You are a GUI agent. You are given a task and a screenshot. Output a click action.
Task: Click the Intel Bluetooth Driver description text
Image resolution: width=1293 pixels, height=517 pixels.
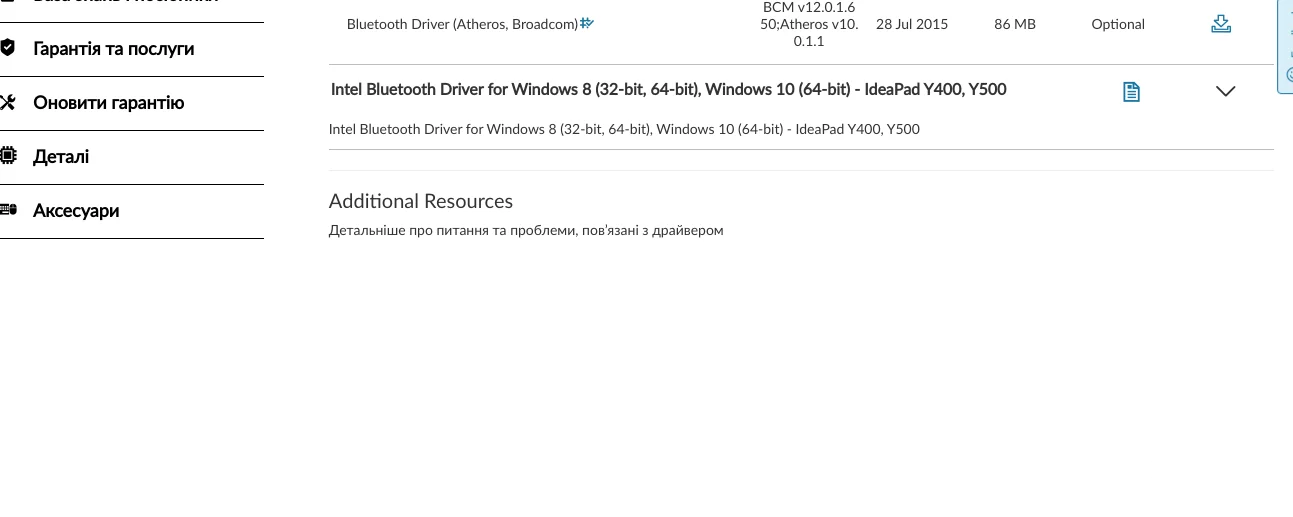pos(624,129)
